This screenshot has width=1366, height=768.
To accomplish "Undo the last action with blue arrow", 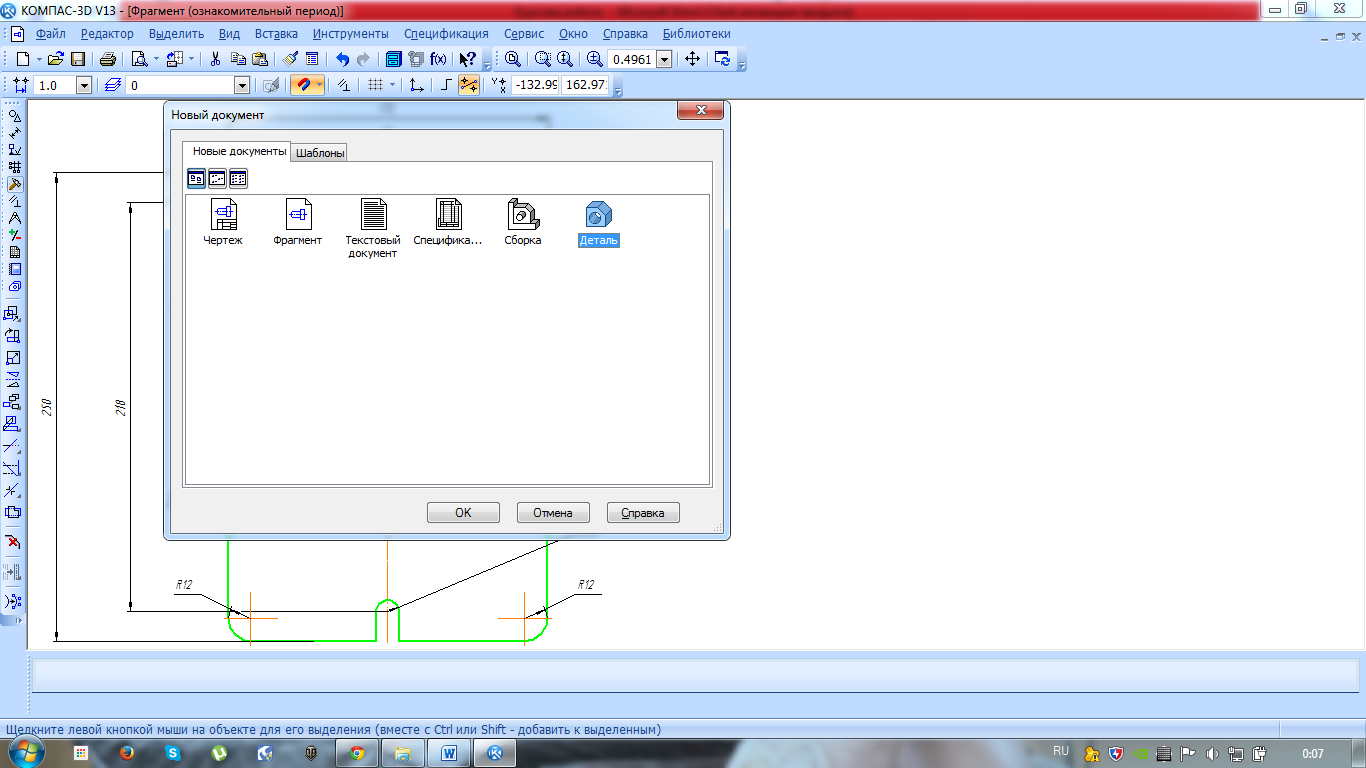I will tap(342, 59).
